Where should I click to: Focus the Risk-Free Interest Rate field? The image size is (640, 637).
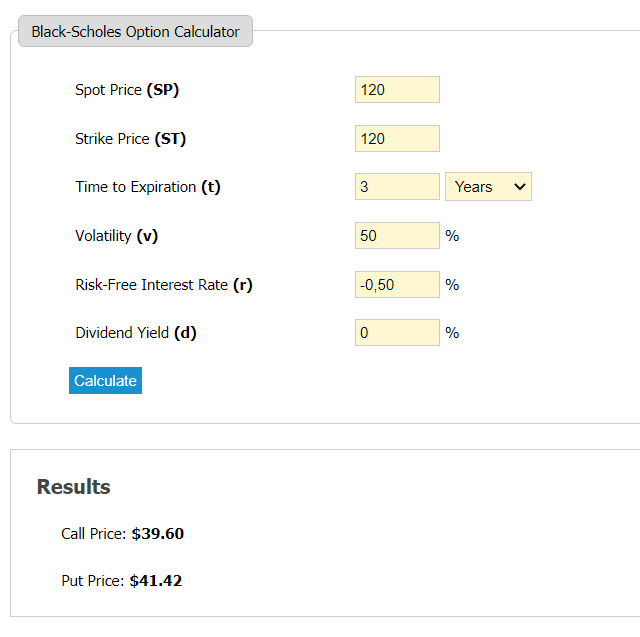(x=397, y=285)
